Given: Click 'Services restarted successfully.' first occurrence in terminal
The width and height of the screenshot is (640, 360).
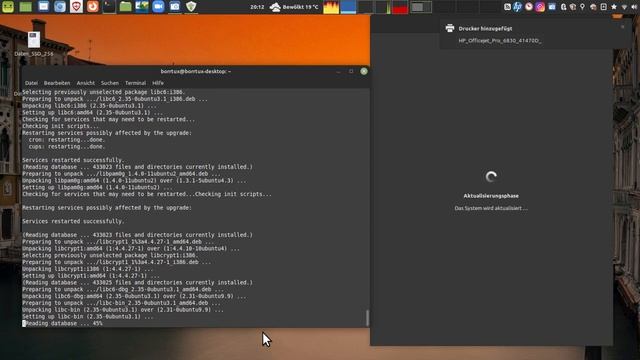Looking at the screenshot, I should [x=73, y=160].
